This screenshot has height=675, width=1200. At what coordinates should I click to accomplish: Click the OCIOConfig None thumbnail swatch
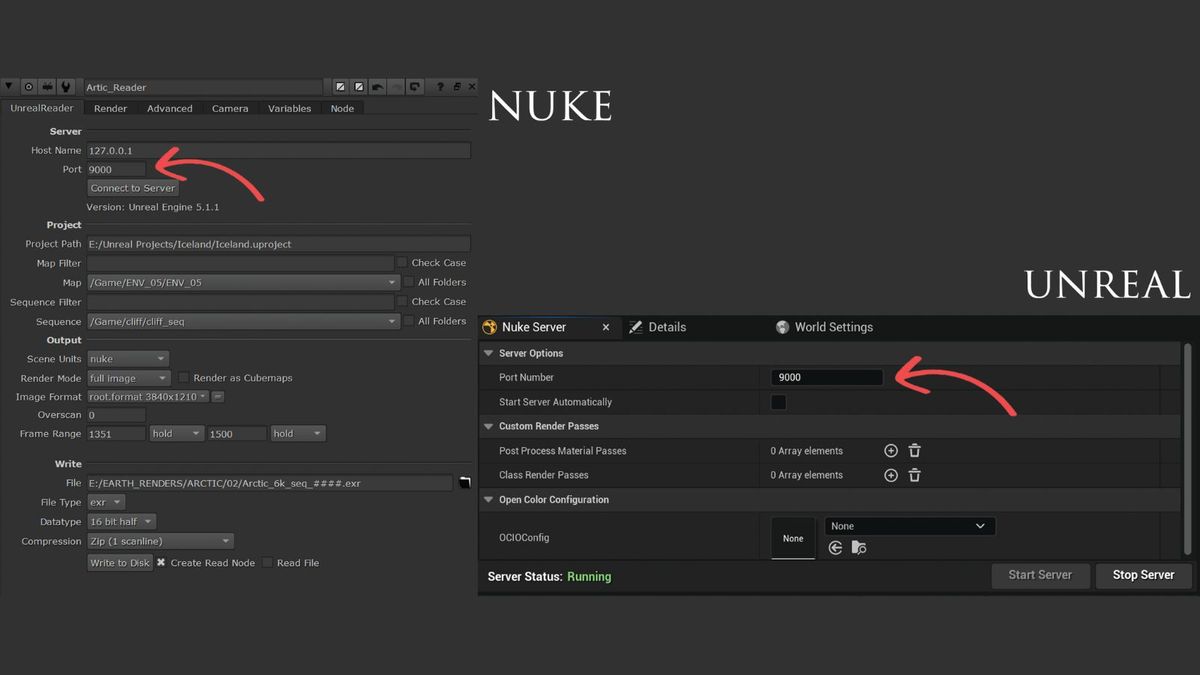point(793,538)
